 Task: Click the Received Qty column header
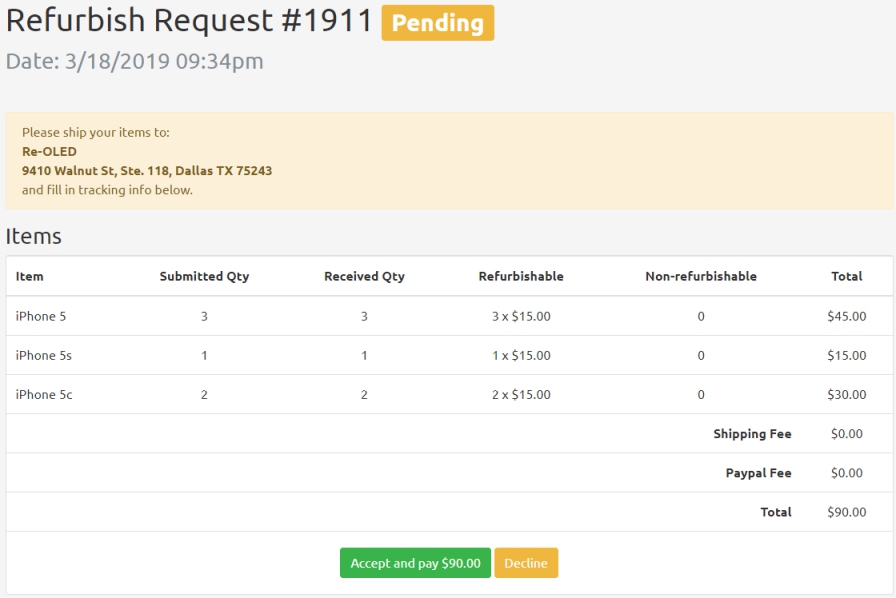click(364, 276)
